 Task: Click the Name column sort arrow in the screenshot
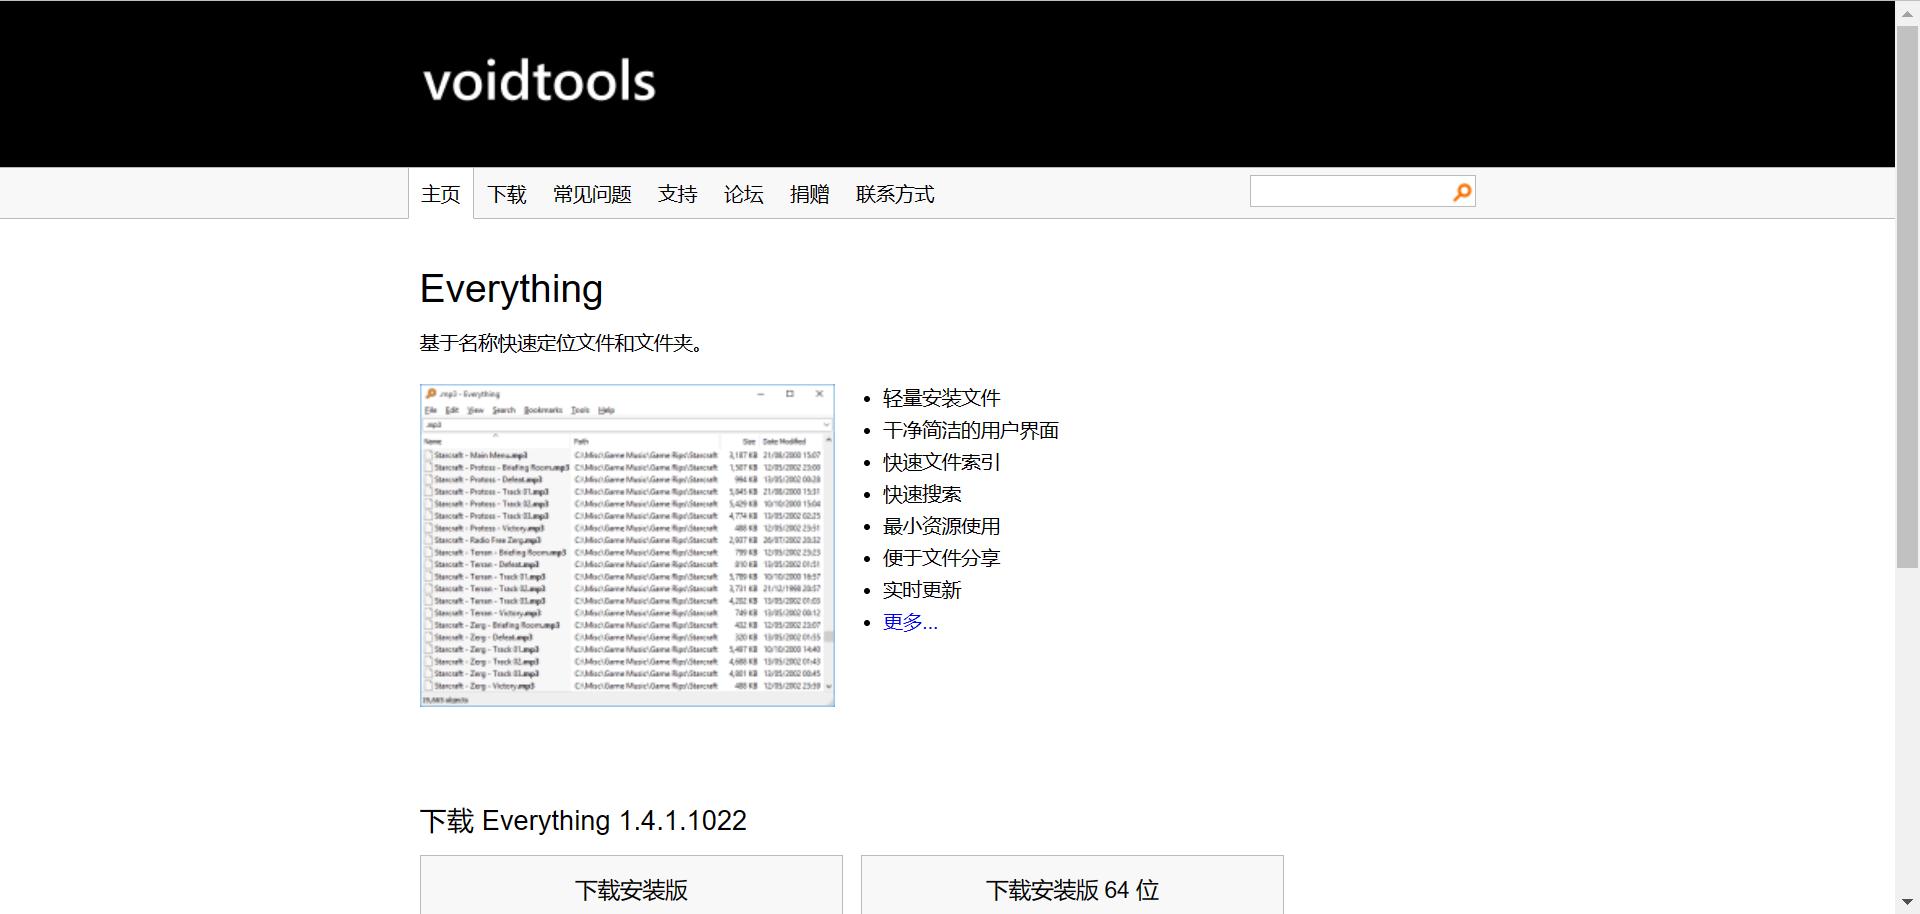495,436
